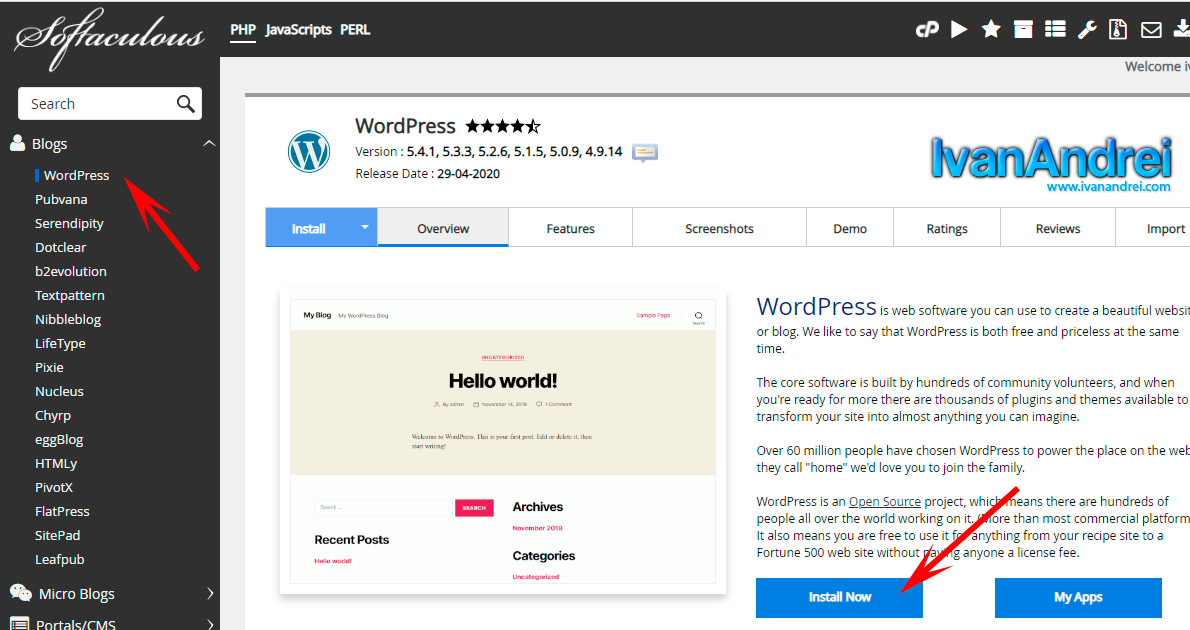This screenshot has width=1190, height=630.
Task: Select FlatPress in Blogs list
Action: pyautogui.click(x=62, y=511)
